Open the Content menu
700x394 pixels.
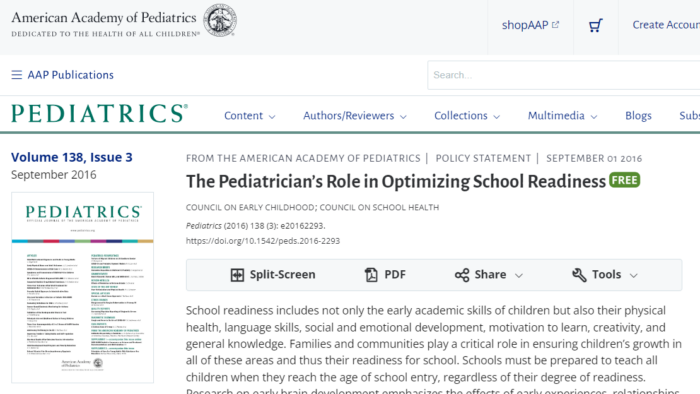click(x=250, y=116)
